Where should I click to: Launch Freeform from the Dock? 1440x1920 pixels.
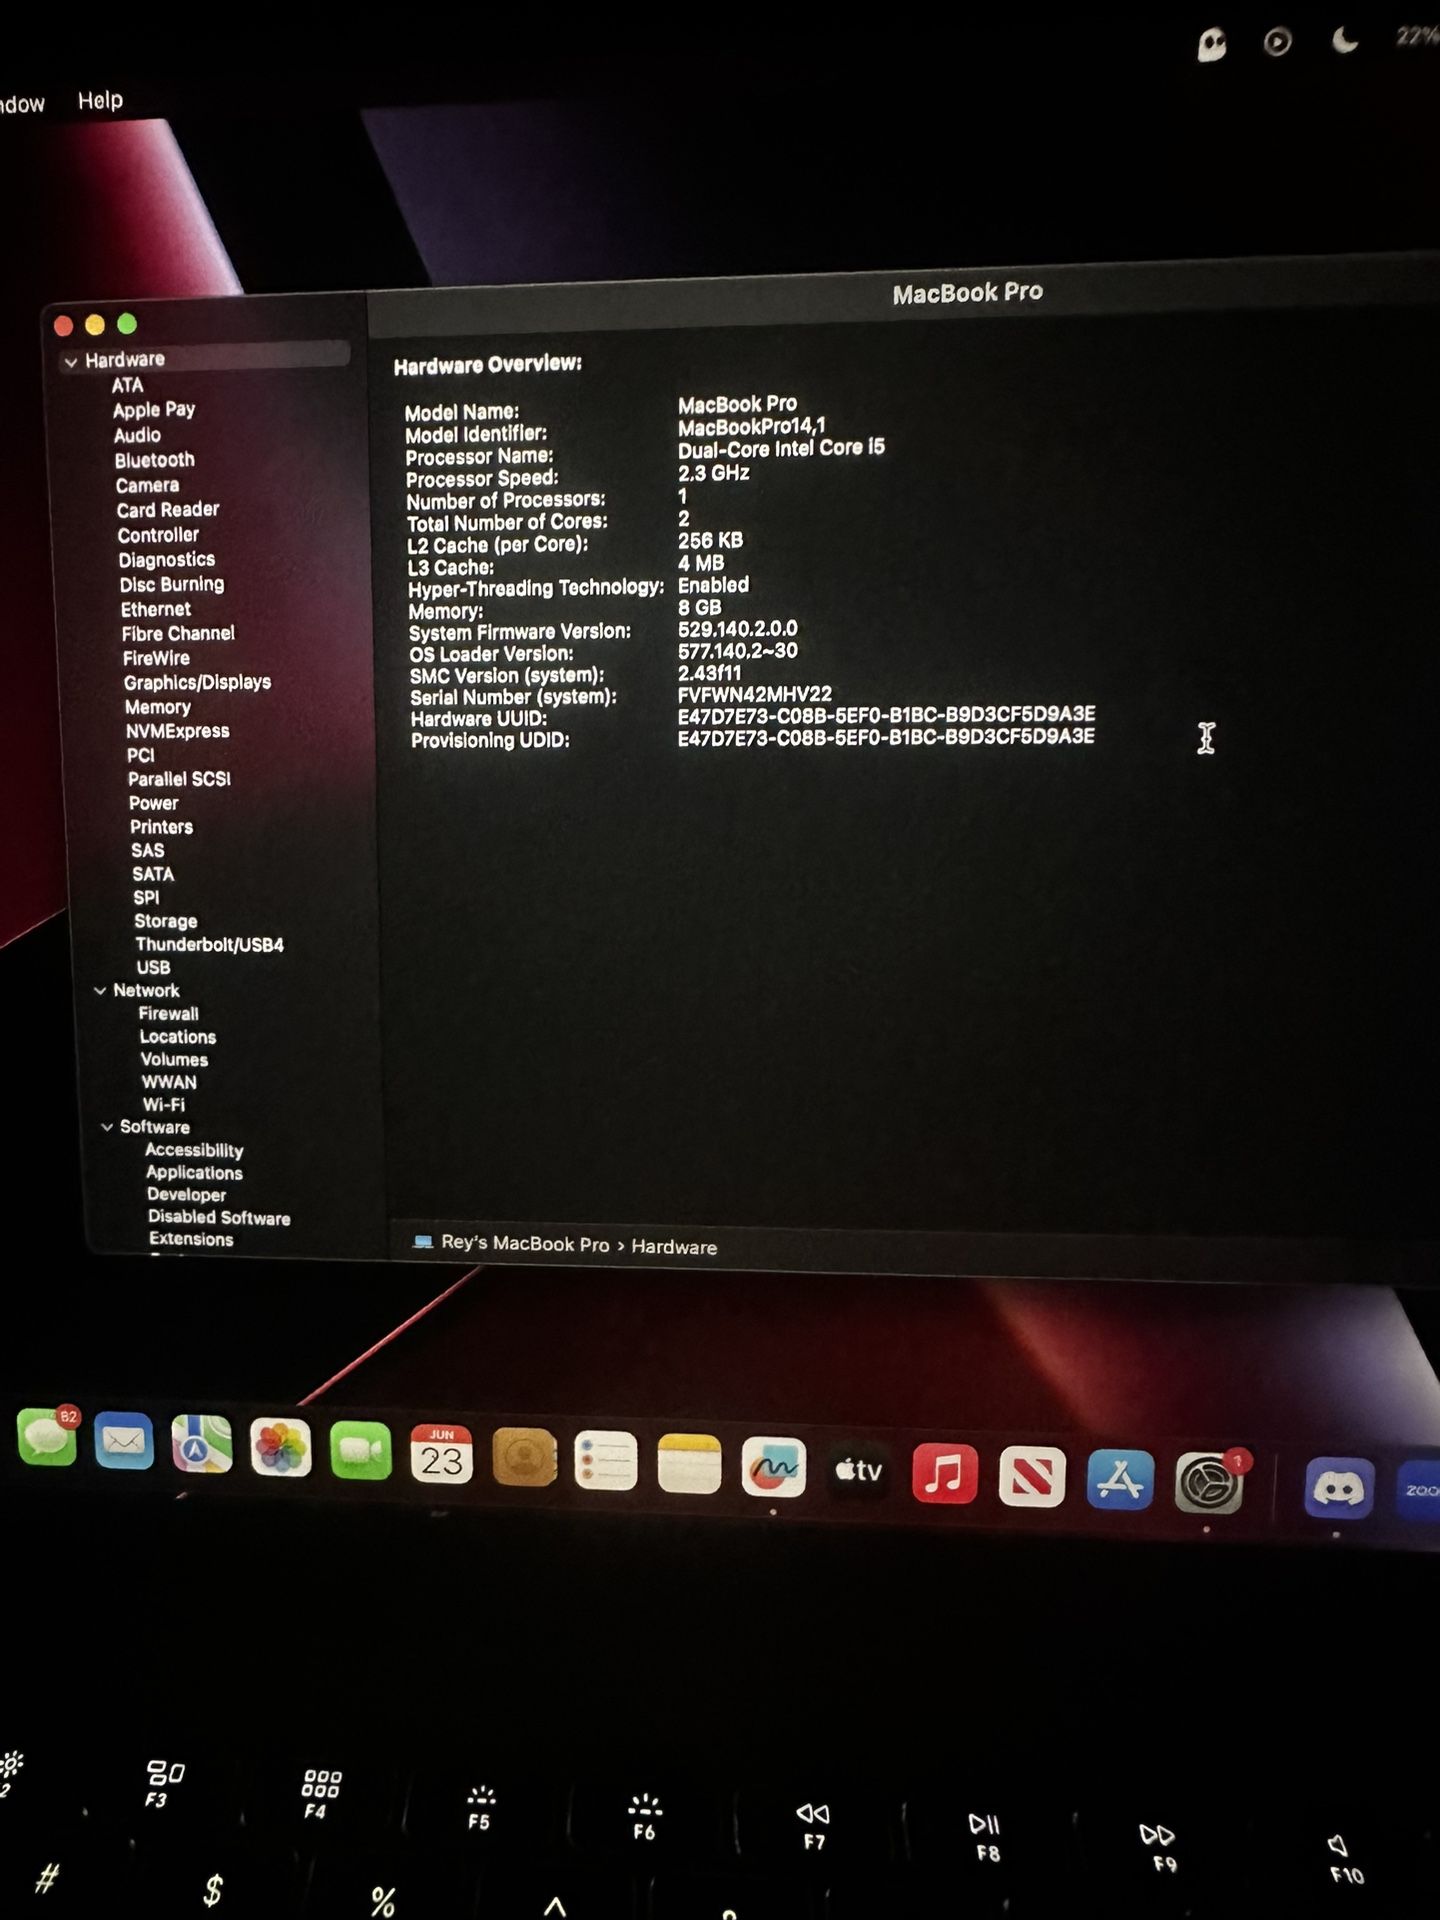[774, 1467]
